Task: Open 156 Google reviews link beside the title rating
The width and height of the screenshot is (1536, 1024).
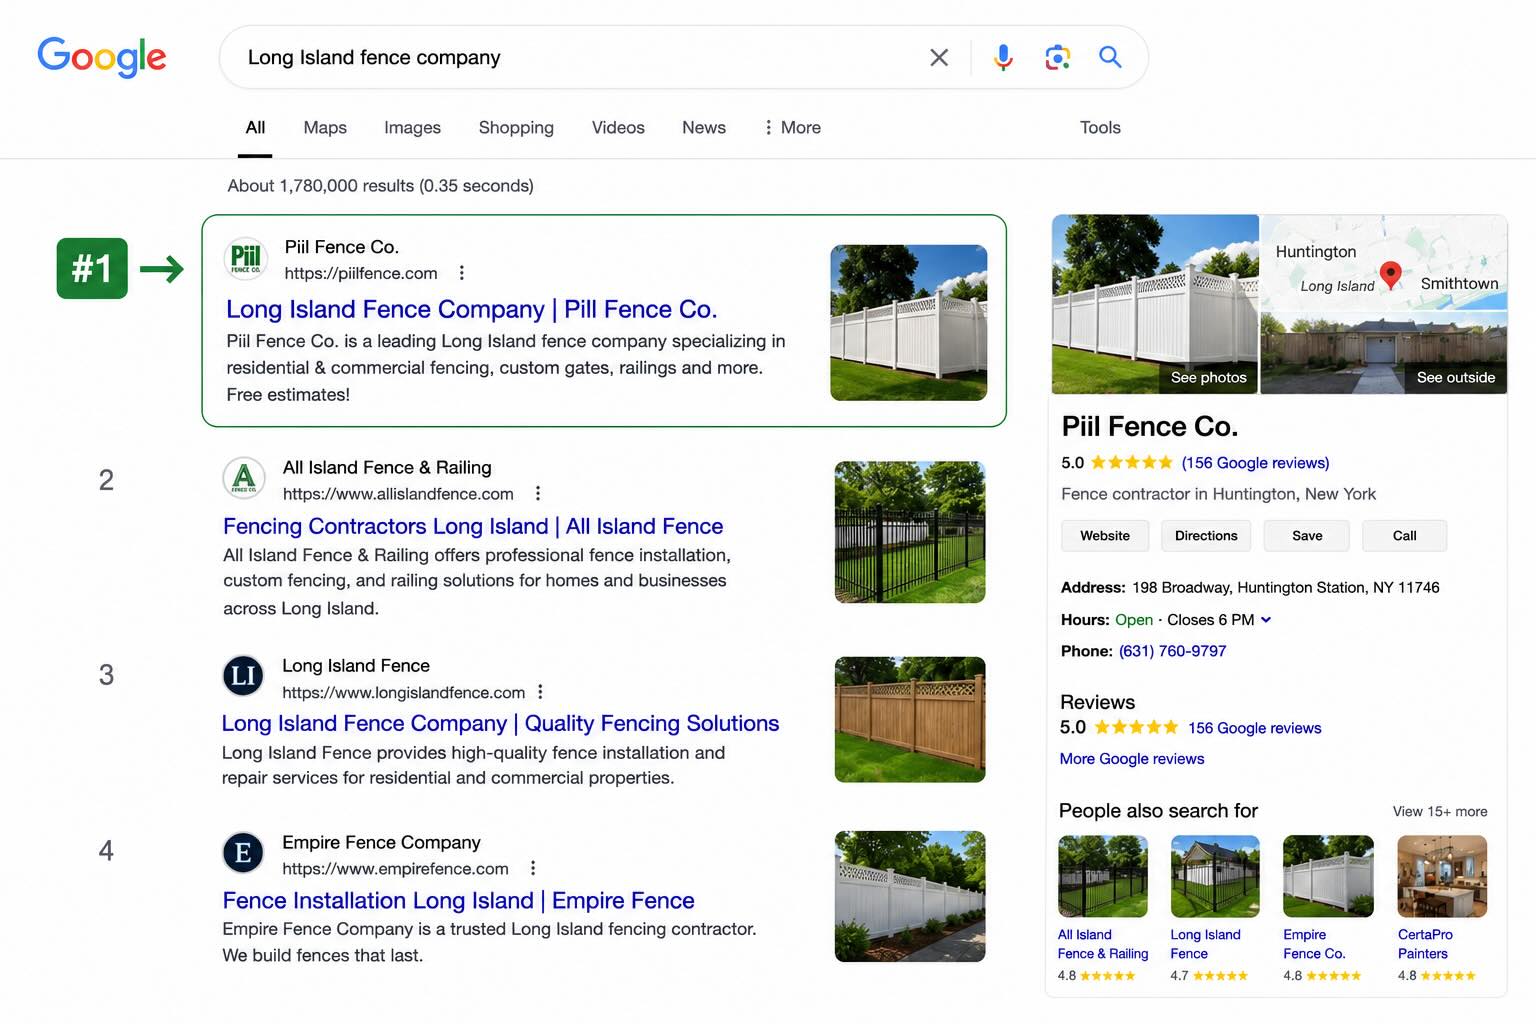Action: point(1255,463)
